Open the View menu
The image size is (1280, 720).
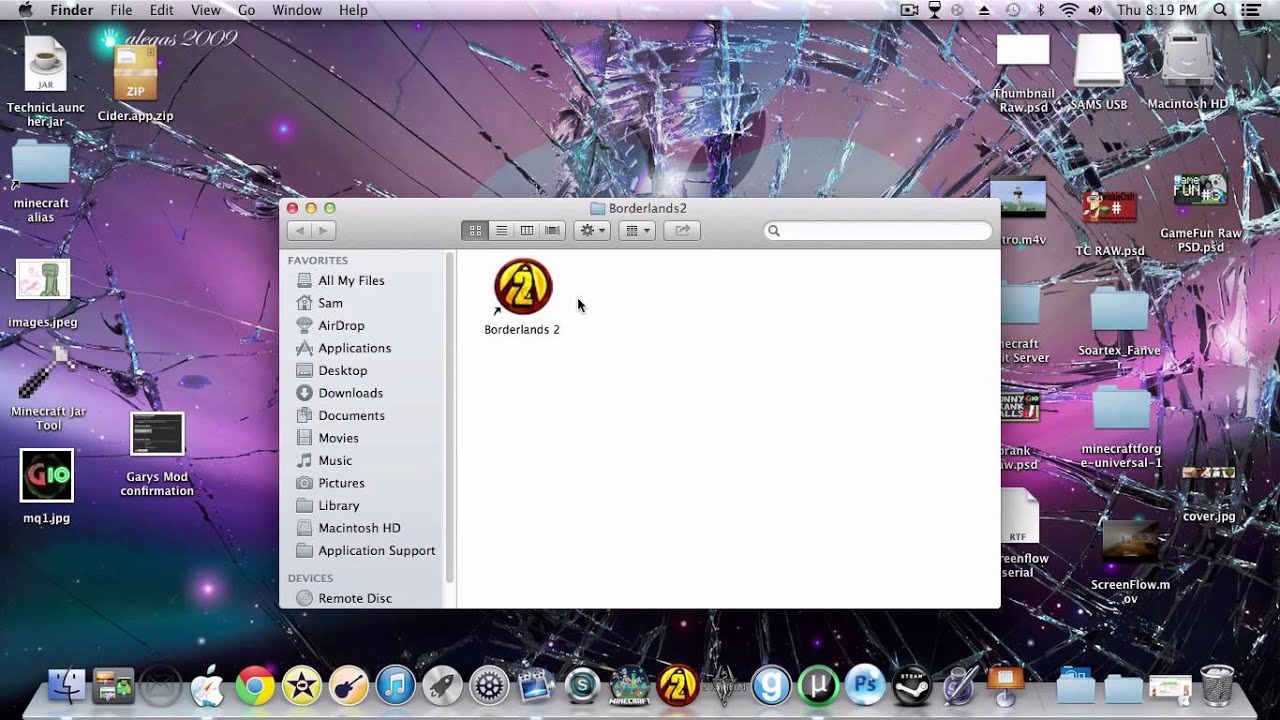click(205, 10)
